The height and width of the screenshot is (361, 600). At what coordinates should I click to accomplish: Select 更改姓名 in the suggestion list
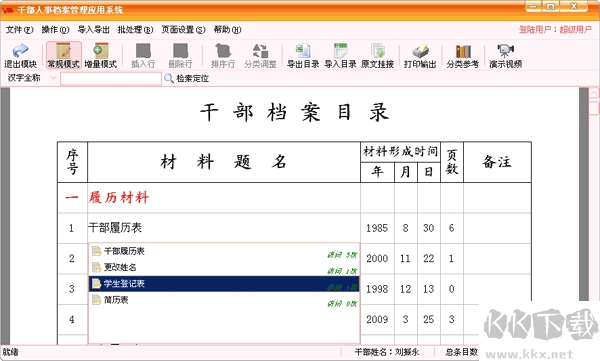click(x=224, y=267)
